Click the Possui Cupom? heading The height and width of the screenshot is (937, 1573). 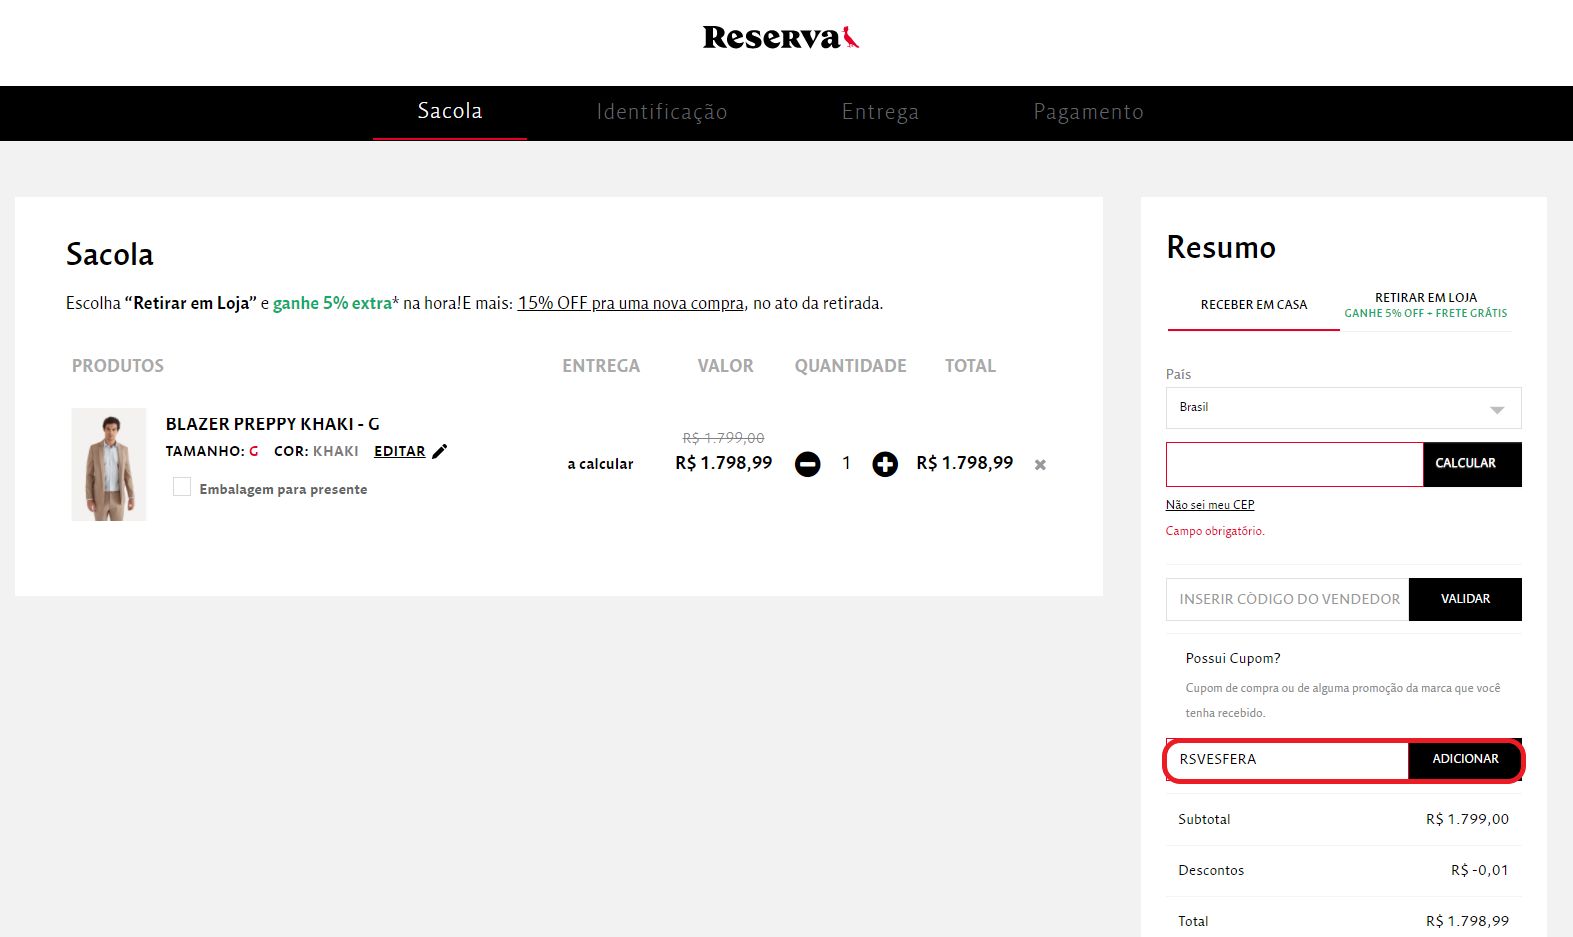(1233, 658)
